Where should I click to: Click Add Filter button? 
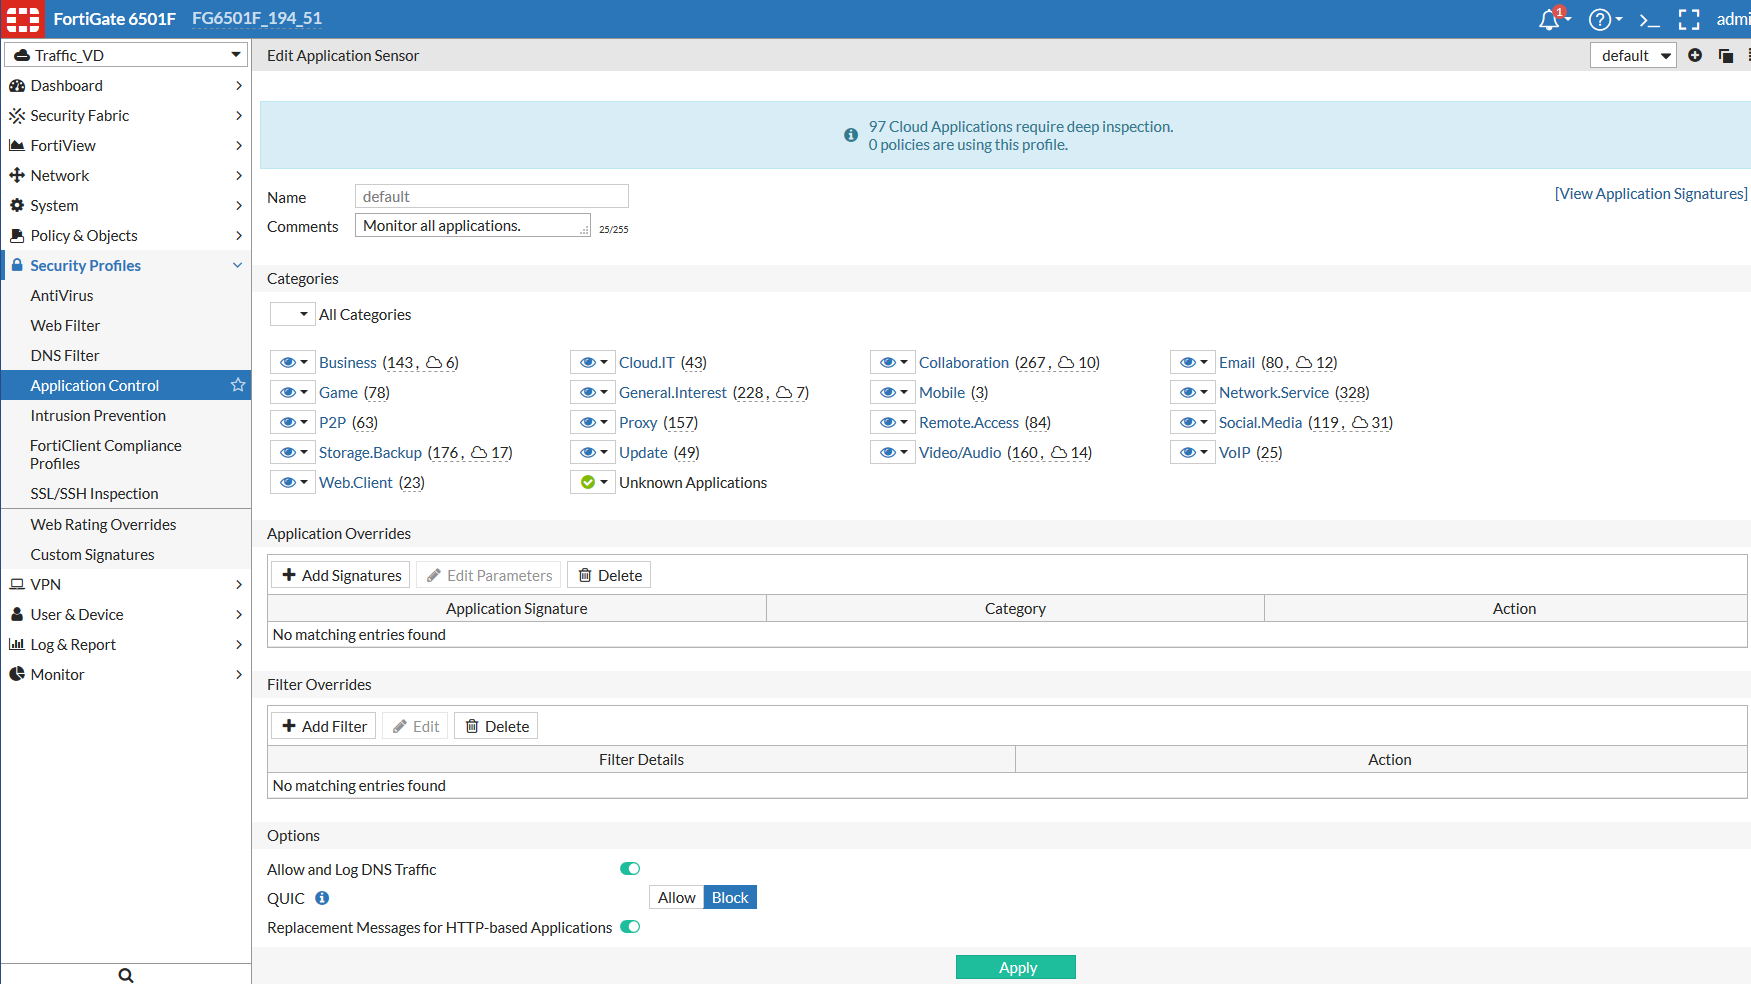pos(324,726)
